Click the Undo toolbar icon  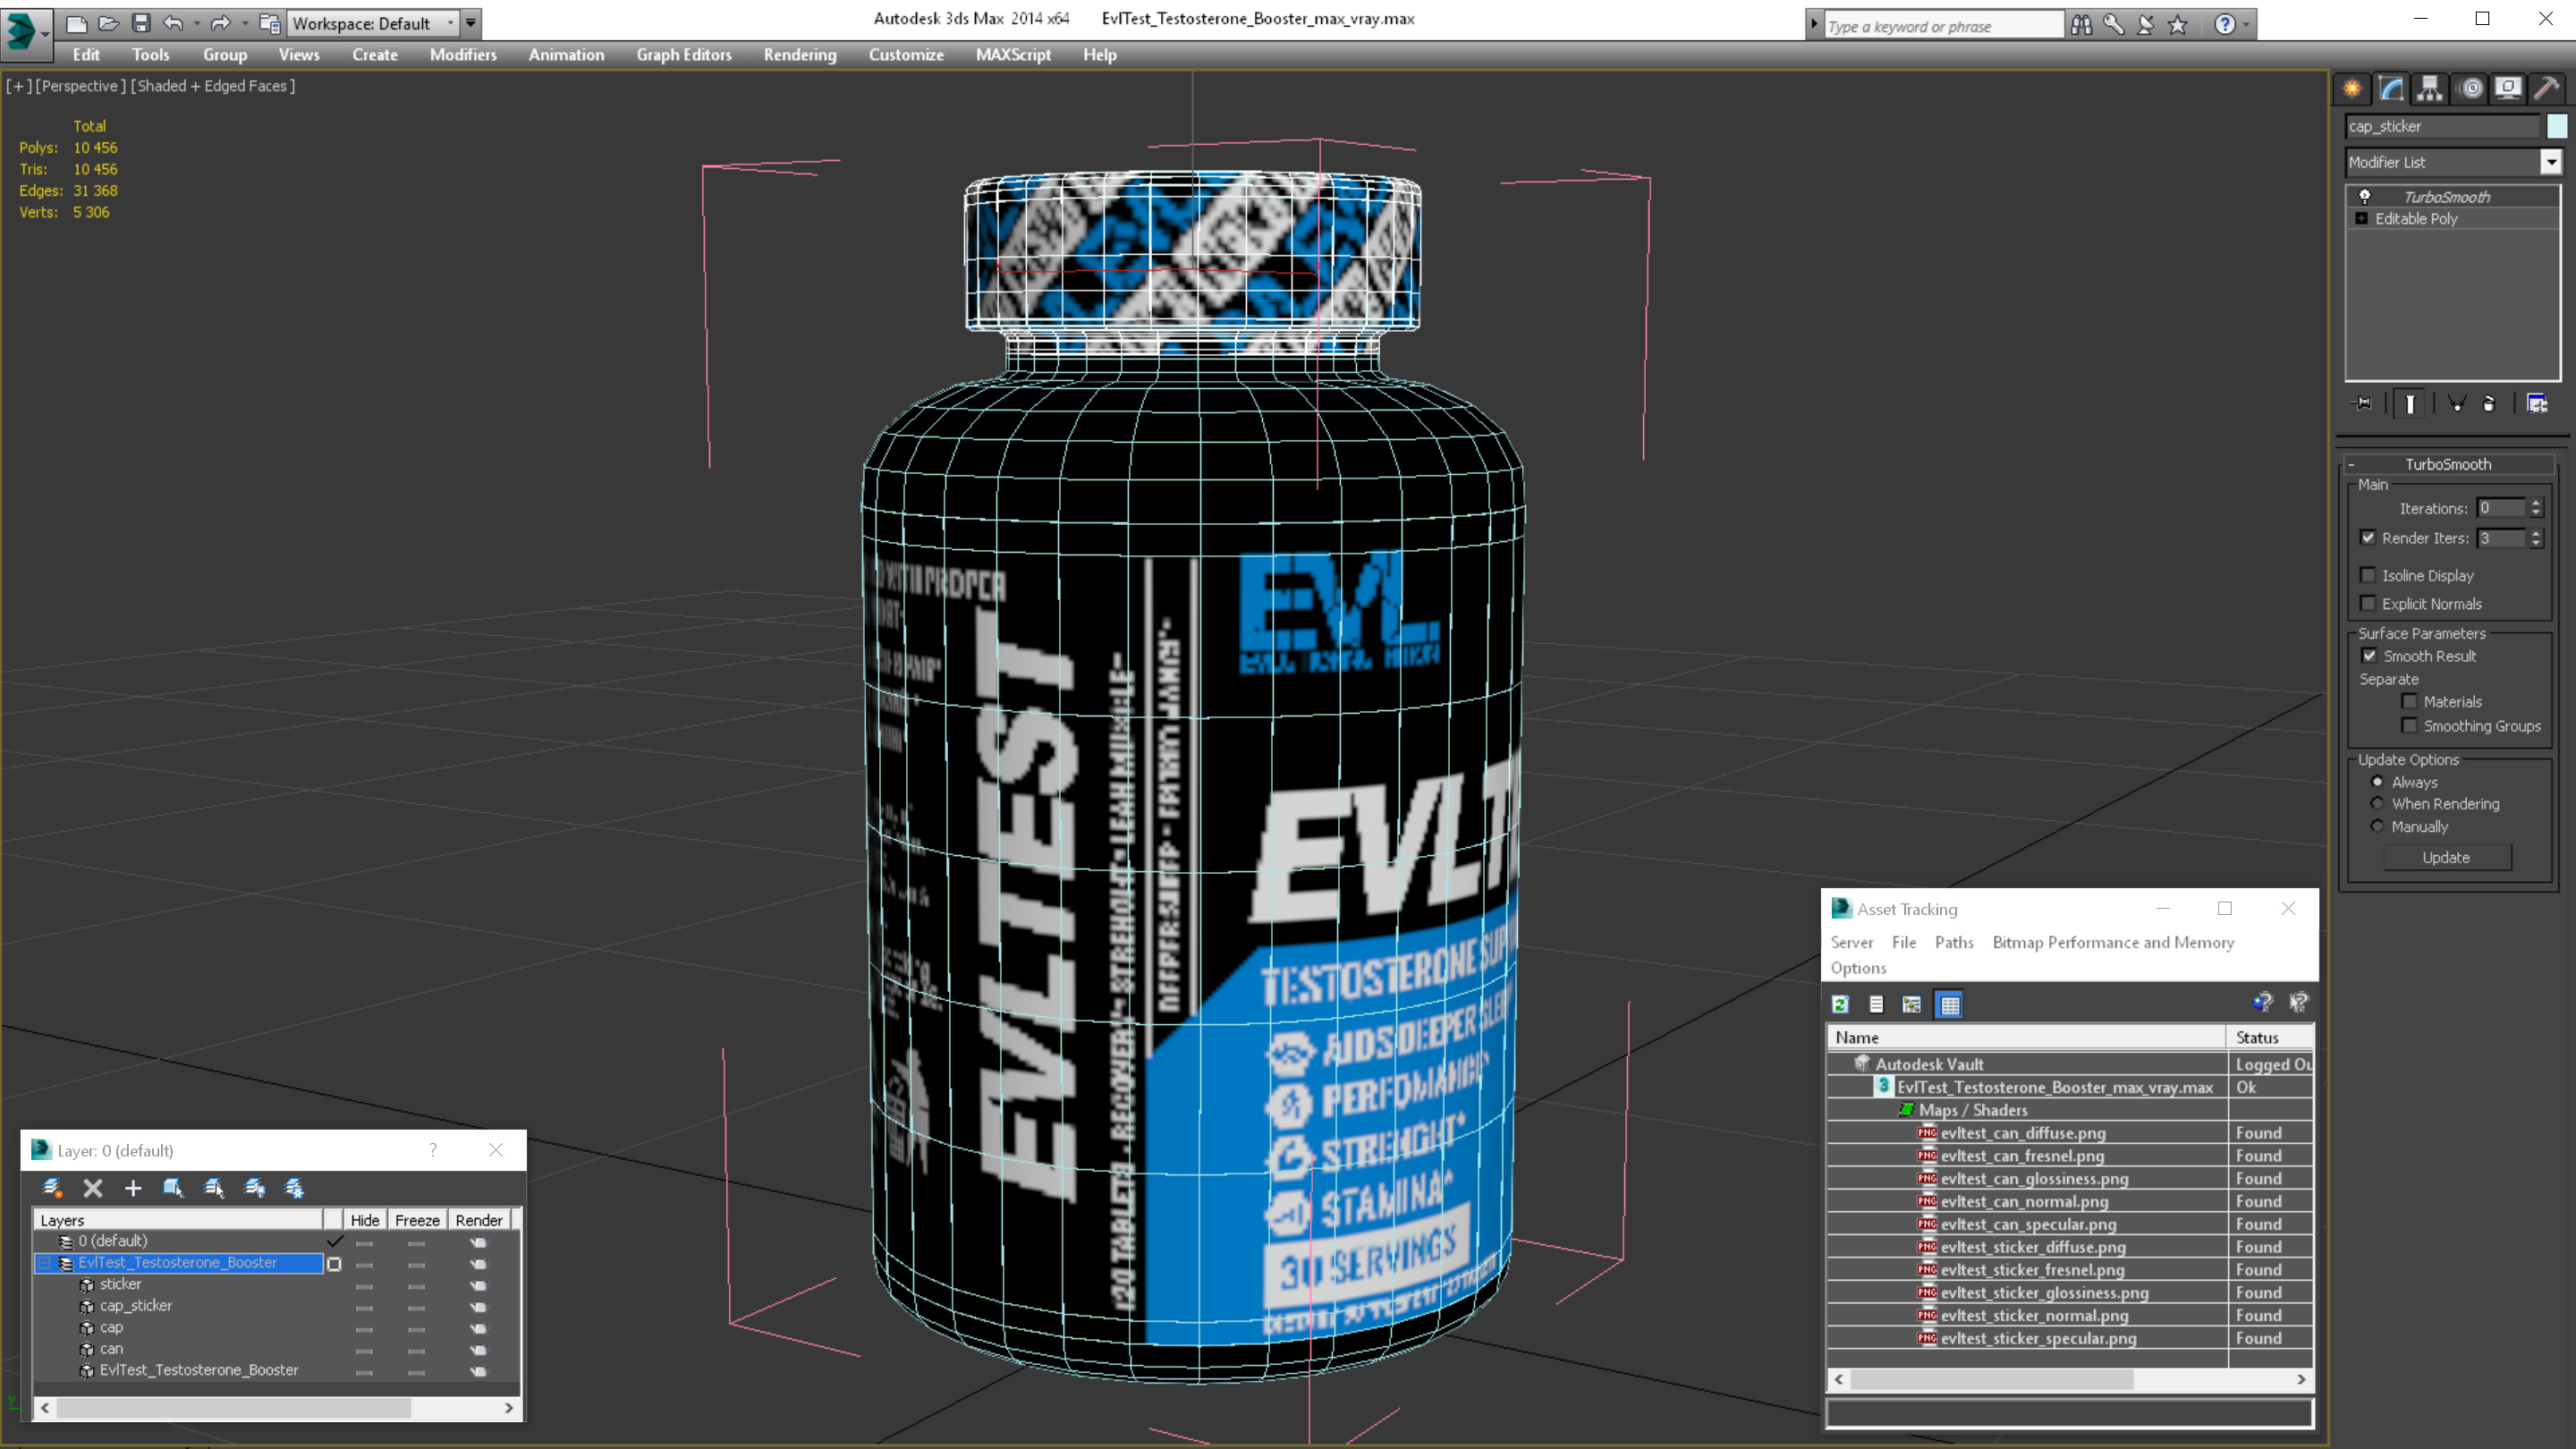(173, 23)
